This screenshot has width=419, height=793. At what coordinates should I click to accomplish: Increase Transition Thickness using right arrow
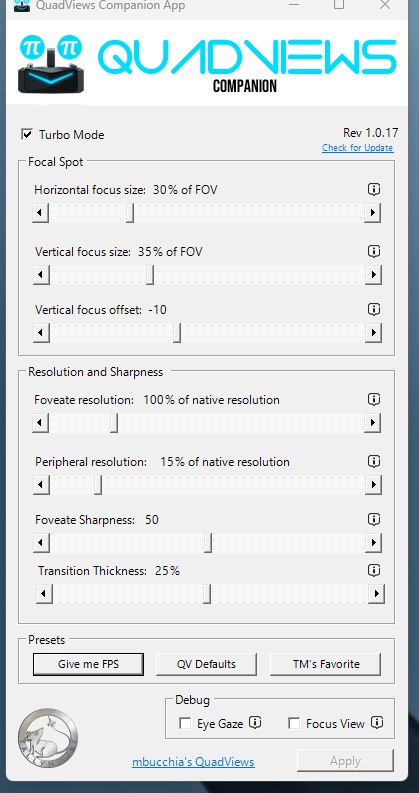375,594
